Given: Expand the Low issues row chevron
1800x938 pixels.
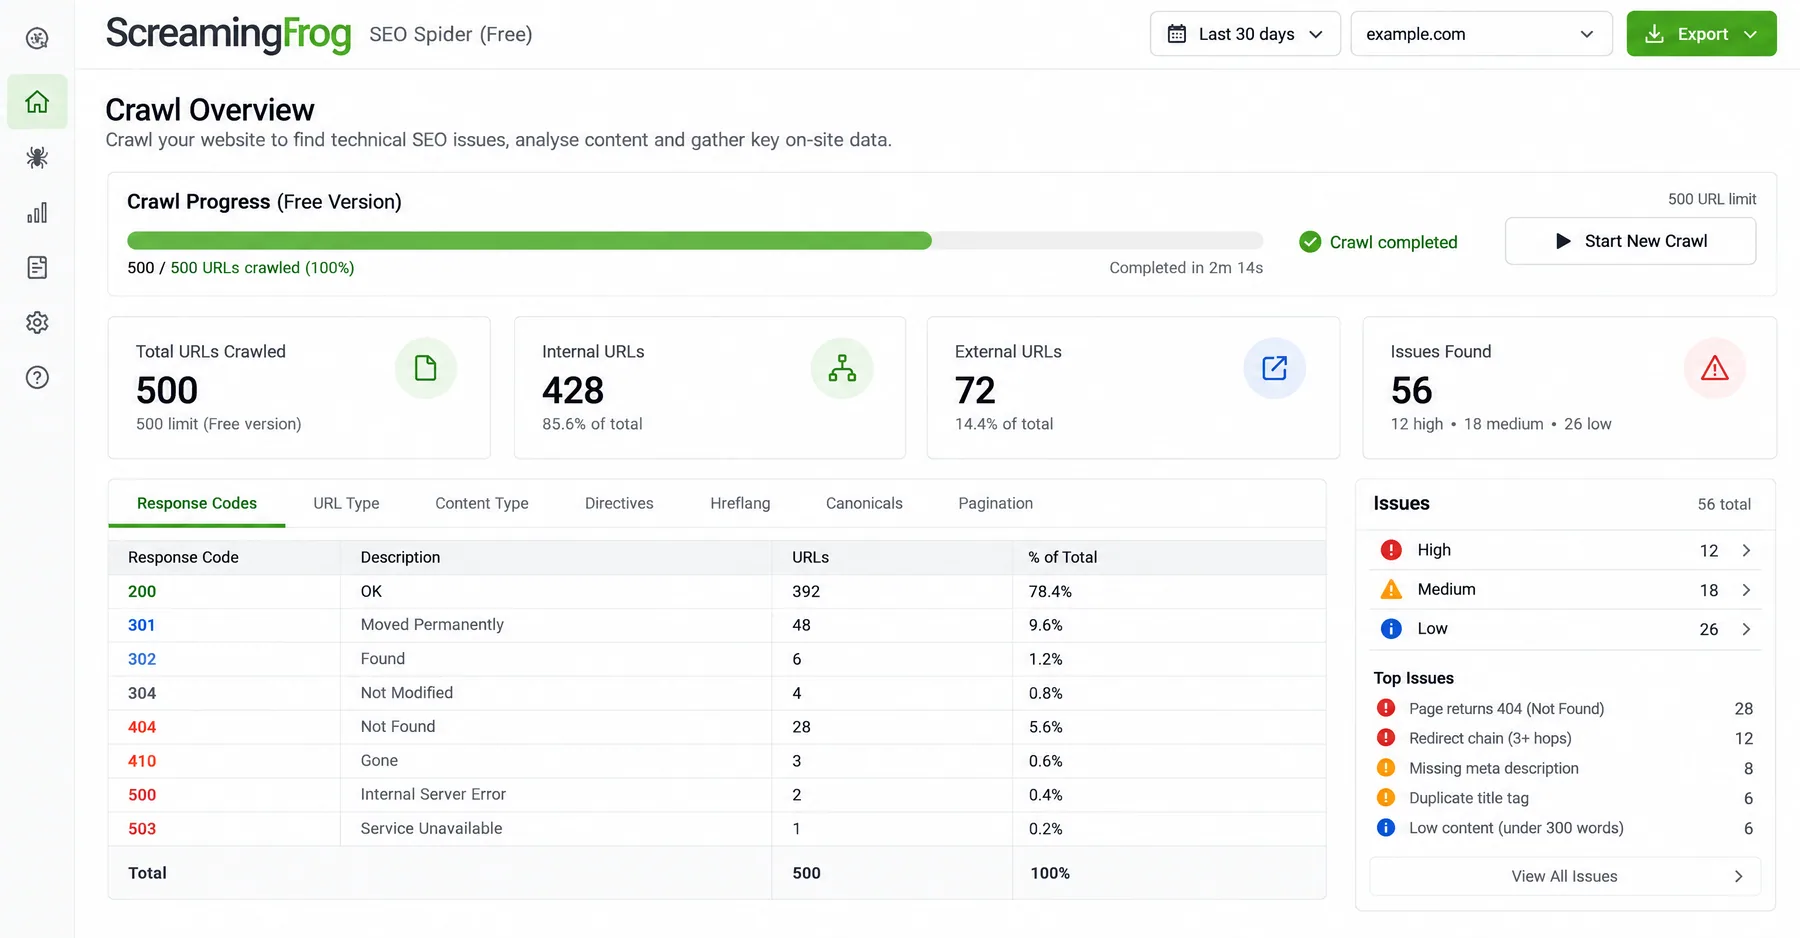Looking at the screenshot, I should click(x=1746, y=629).
